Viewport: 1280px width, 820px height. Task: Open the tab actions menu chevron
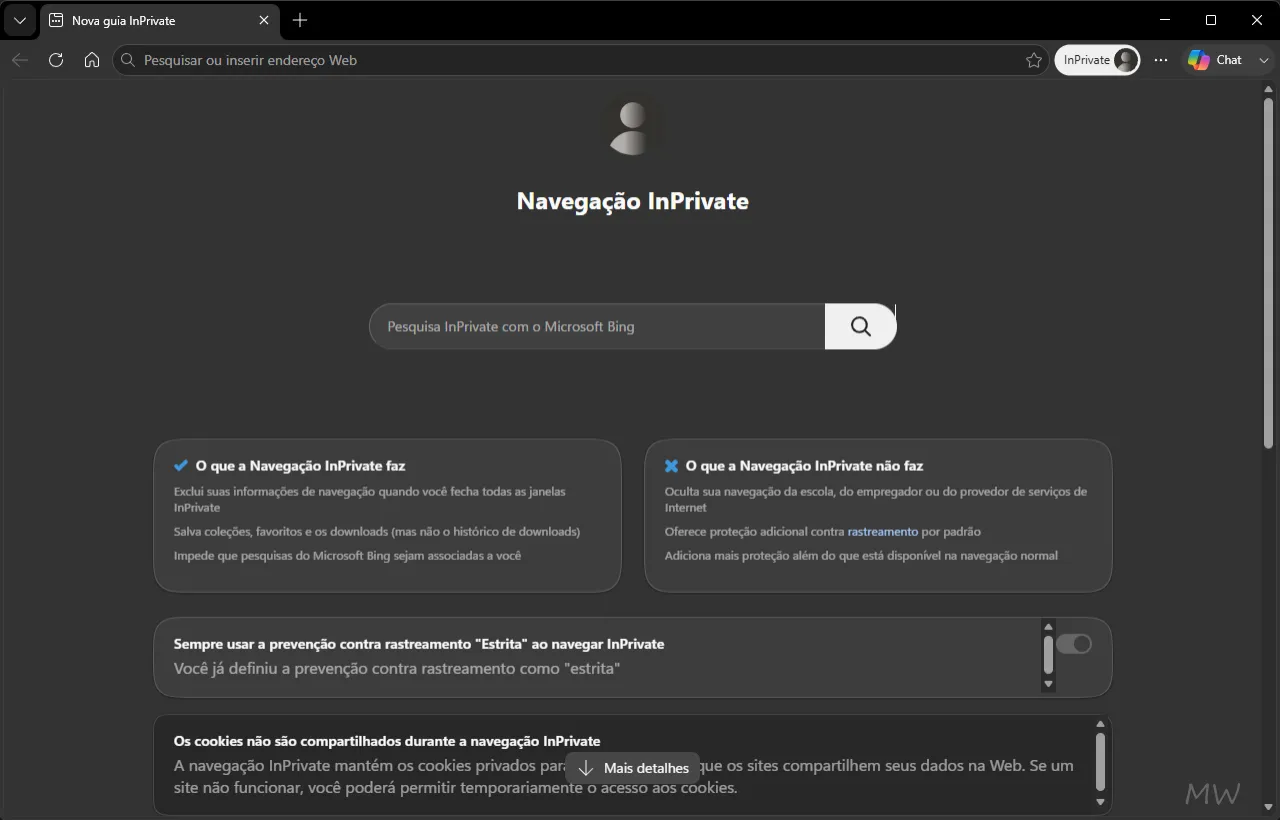pos(19,20)
